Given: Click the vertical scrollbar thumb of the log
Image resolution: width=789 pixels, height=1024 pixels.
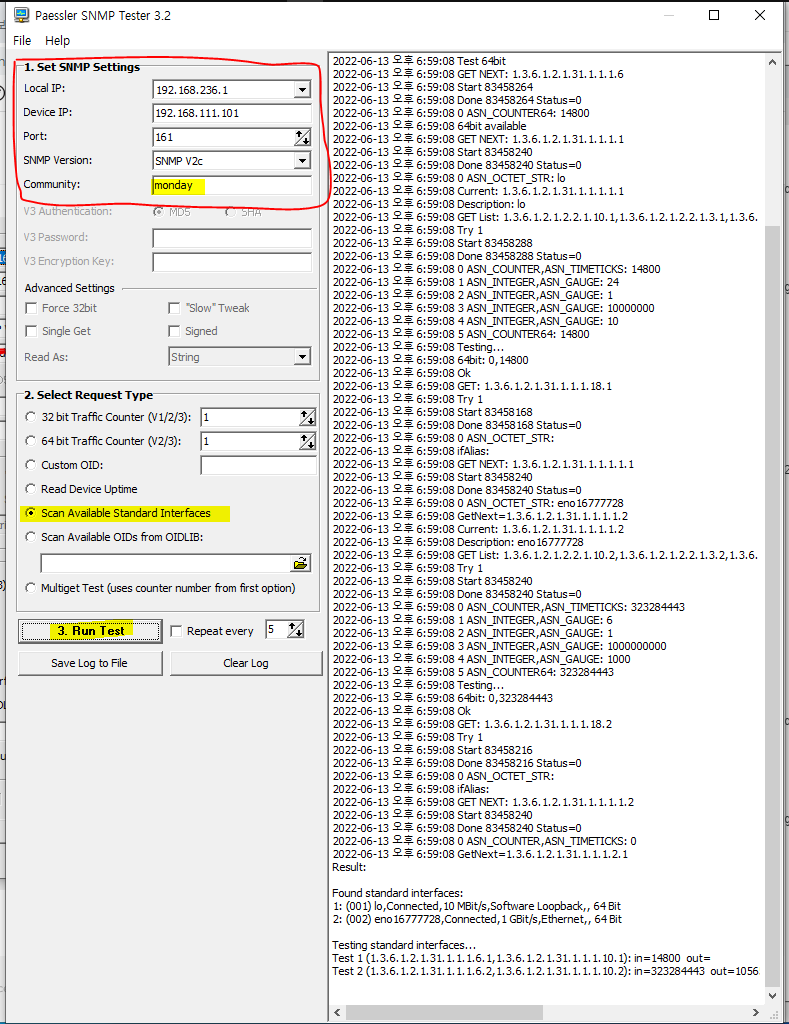Looking at the screenshot, I should (772, 606).
